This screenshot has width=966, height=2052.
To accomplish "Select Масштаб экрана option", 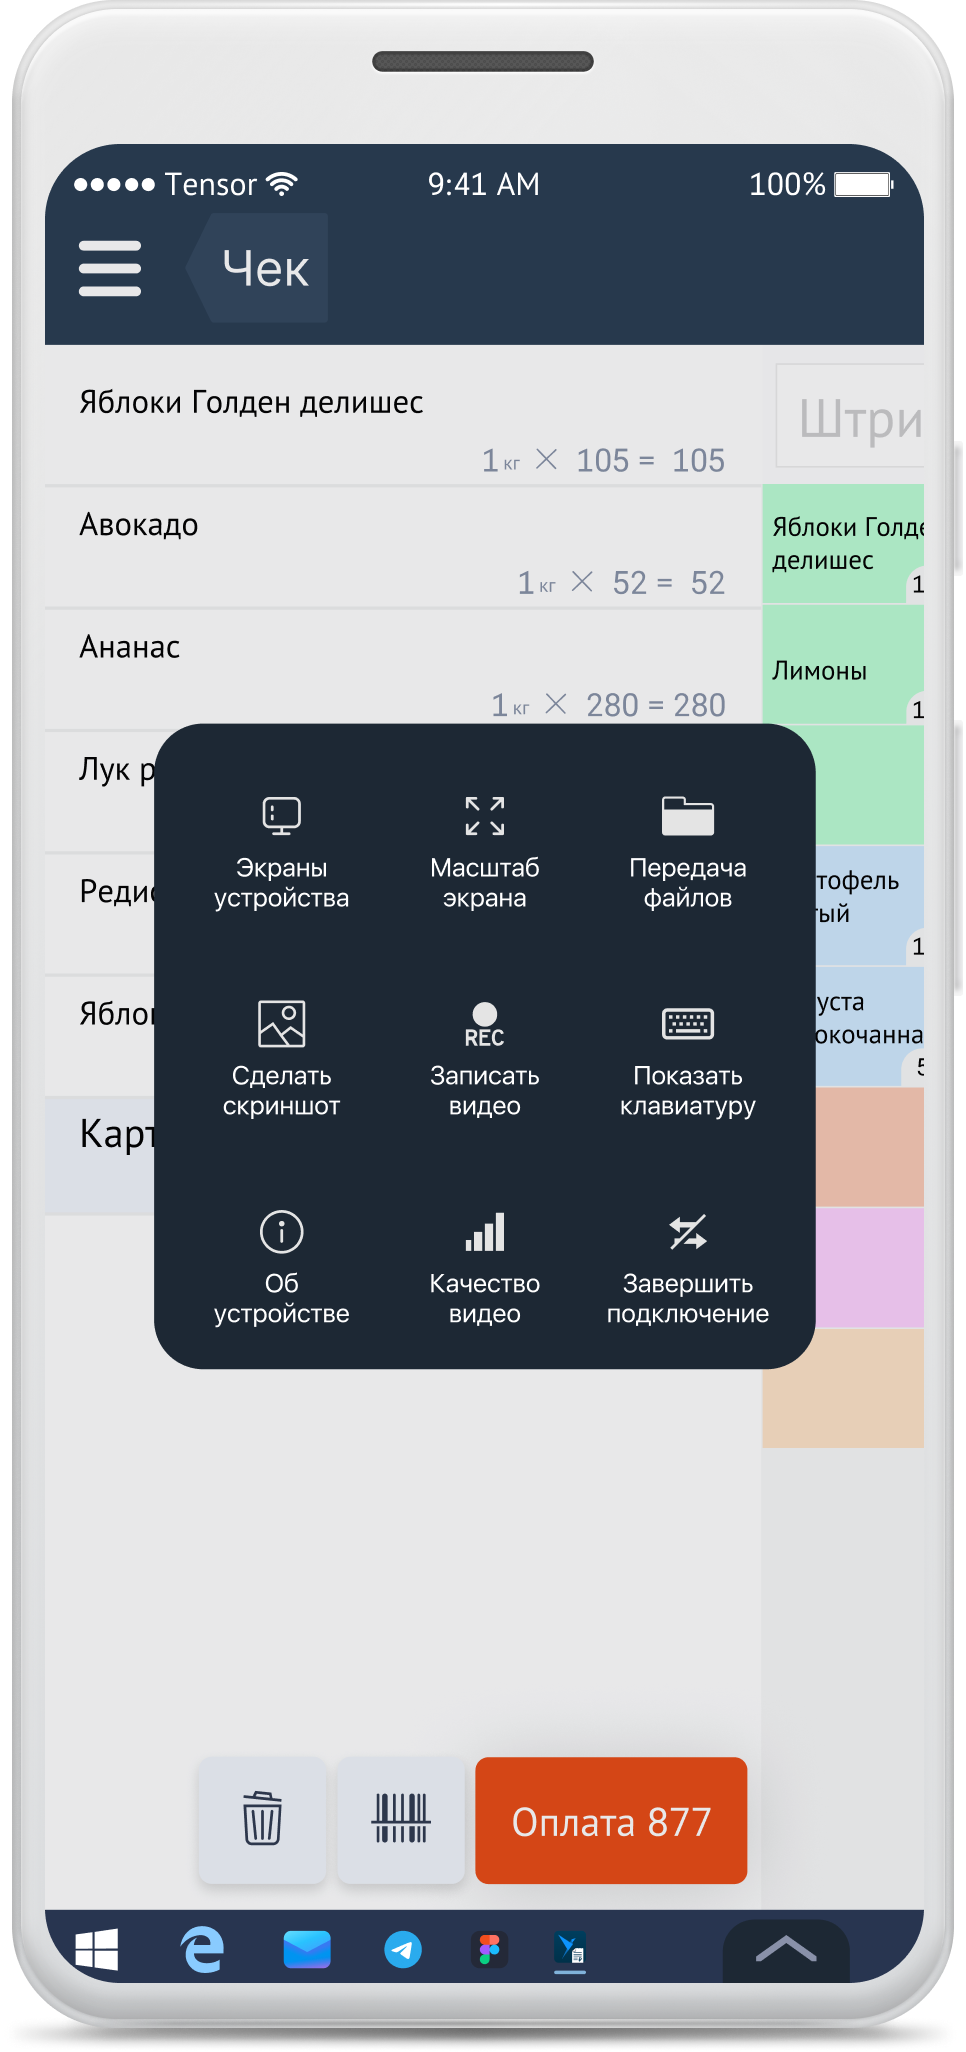I will [x=485, y=852].
